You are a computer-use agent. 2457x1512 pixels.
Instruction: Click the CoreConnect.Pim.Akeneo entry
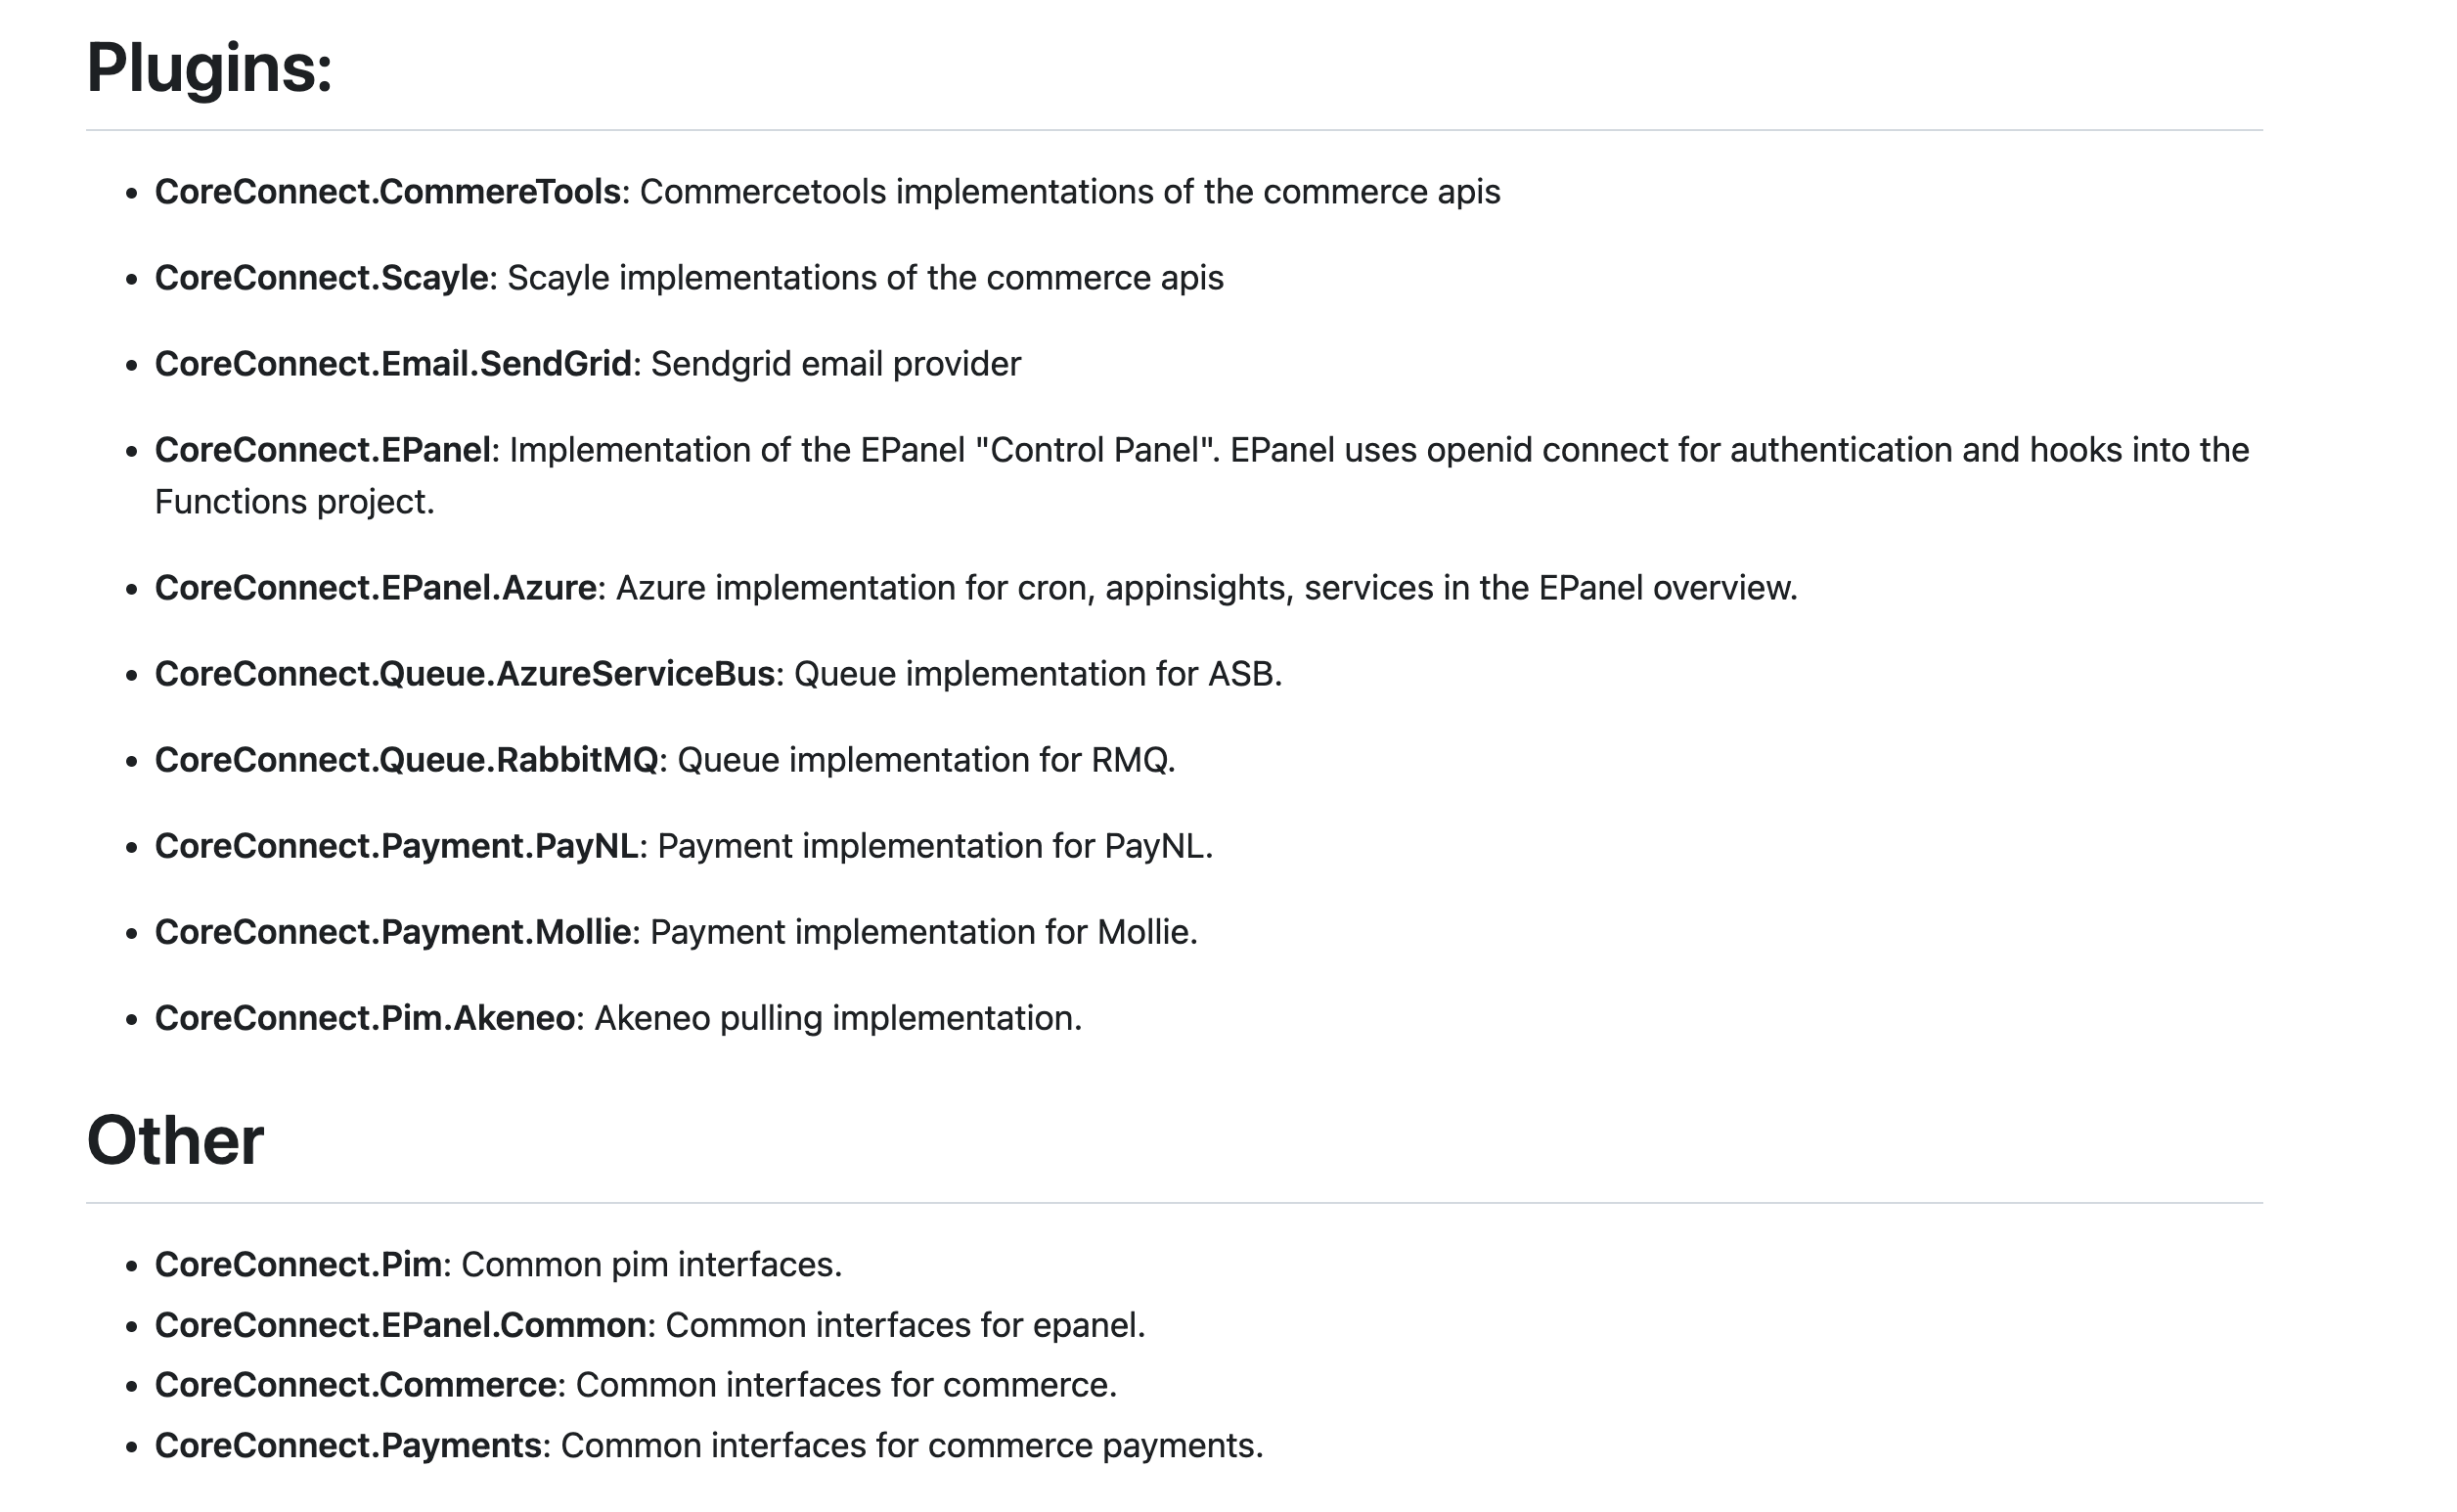tap(365, 1018)
